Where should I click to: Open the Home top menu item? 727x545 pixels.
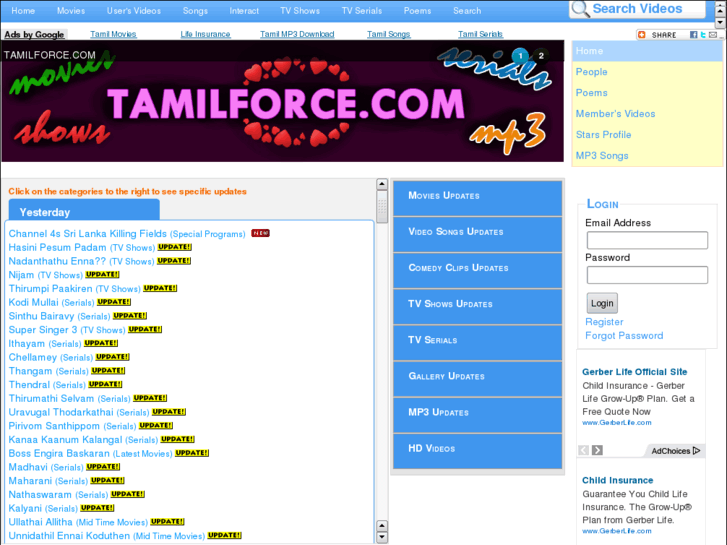23,11
